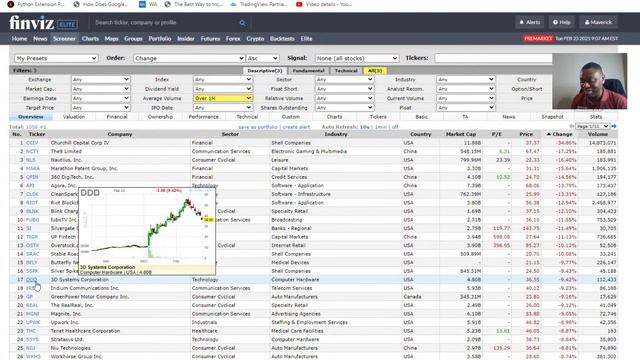Open the News menu item
640x360 pixels.
pyautogui.click(x=40, y=39)
